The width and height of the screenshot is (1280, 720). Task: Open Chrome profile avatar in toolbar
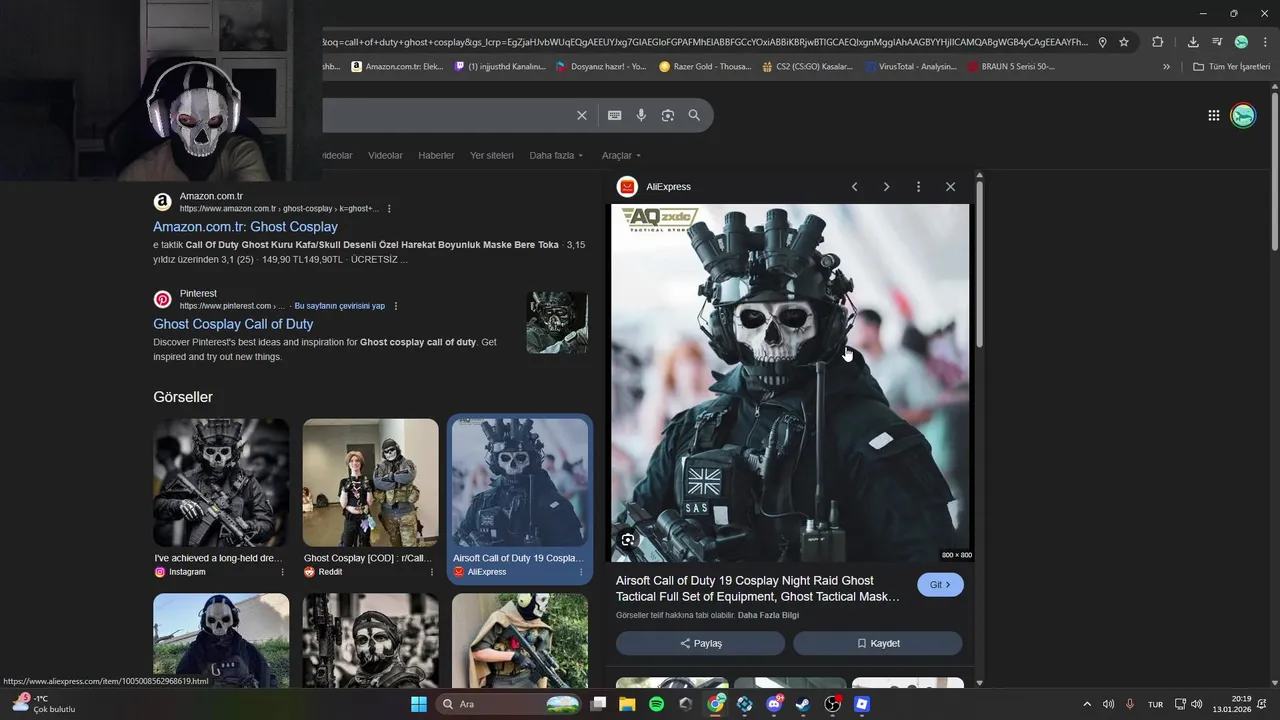(1241, 42)
